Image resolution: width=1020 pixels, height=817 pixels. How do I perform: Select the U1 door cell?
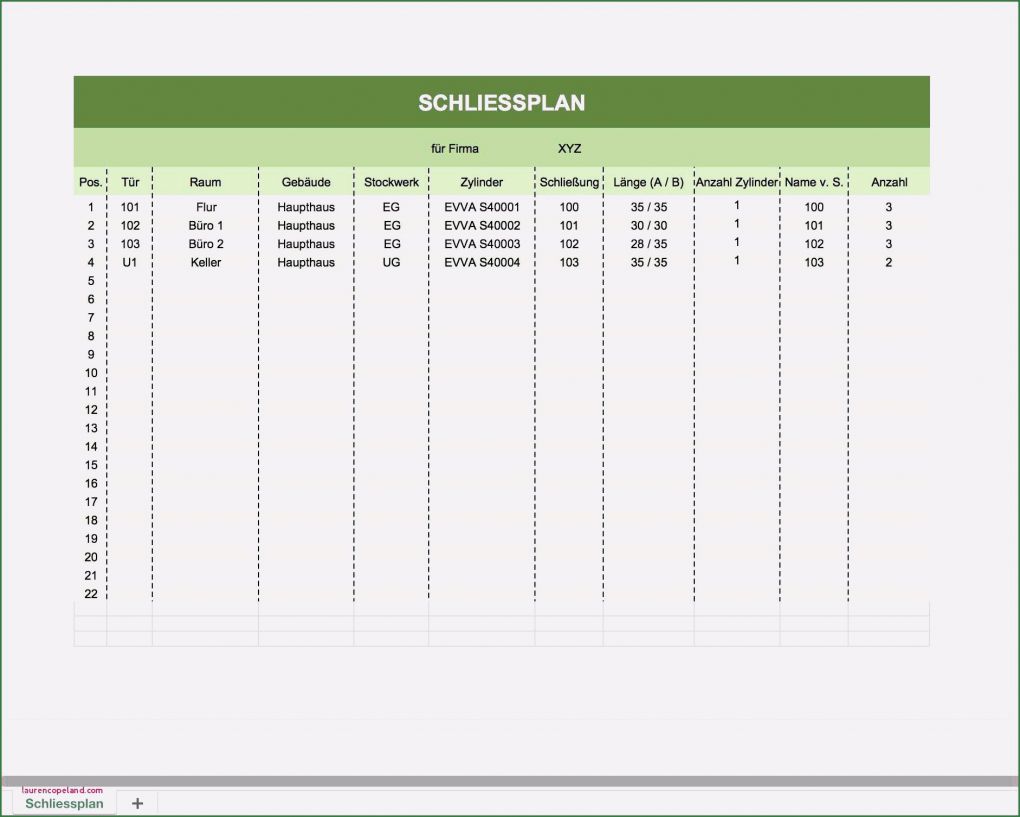[x=129, y=262]
